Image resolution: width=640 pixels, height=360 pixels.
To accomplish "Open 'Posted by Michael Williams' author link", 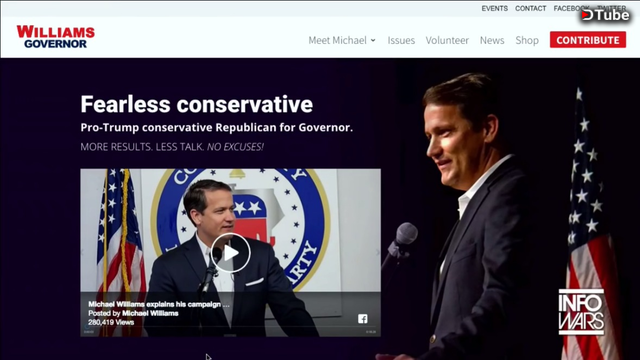I will (x=150, y=313).
